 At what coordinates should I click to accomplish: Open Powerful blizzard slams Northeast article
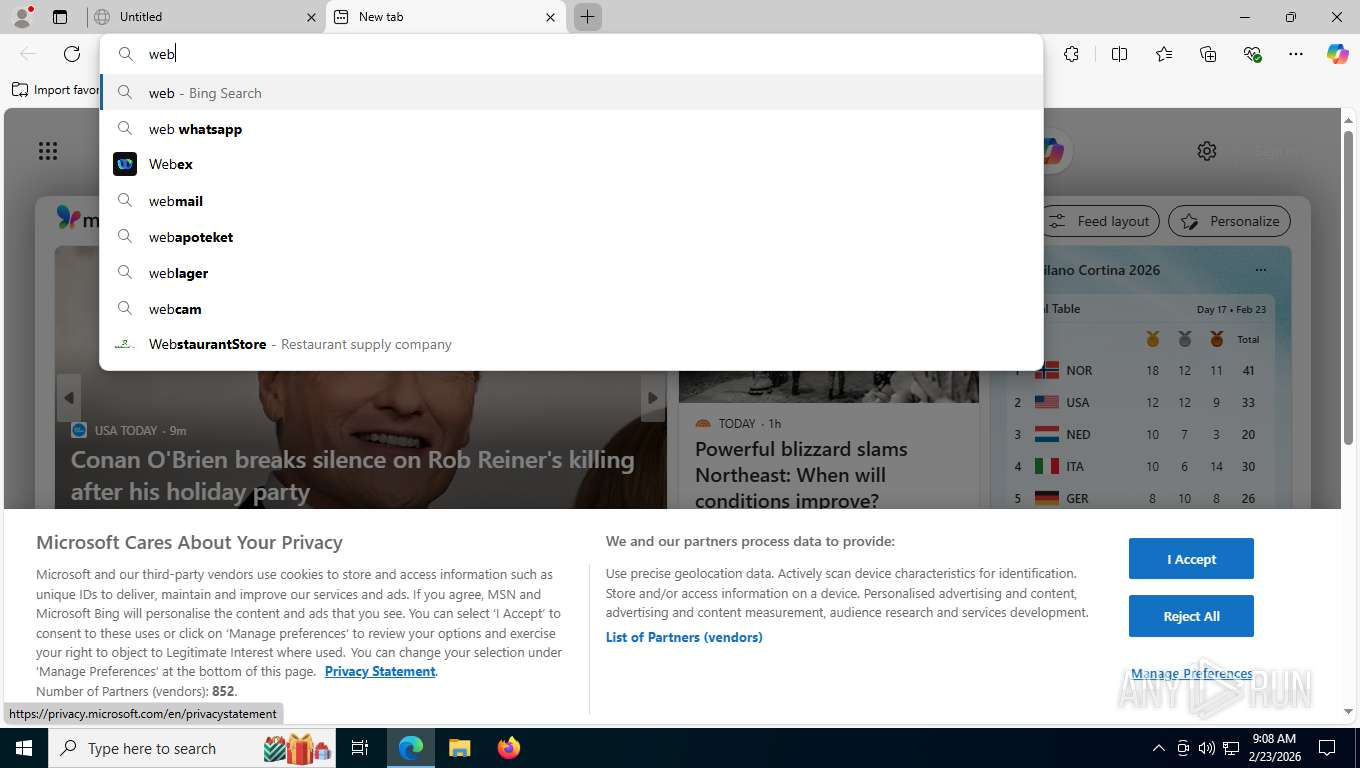click(801, 475)
